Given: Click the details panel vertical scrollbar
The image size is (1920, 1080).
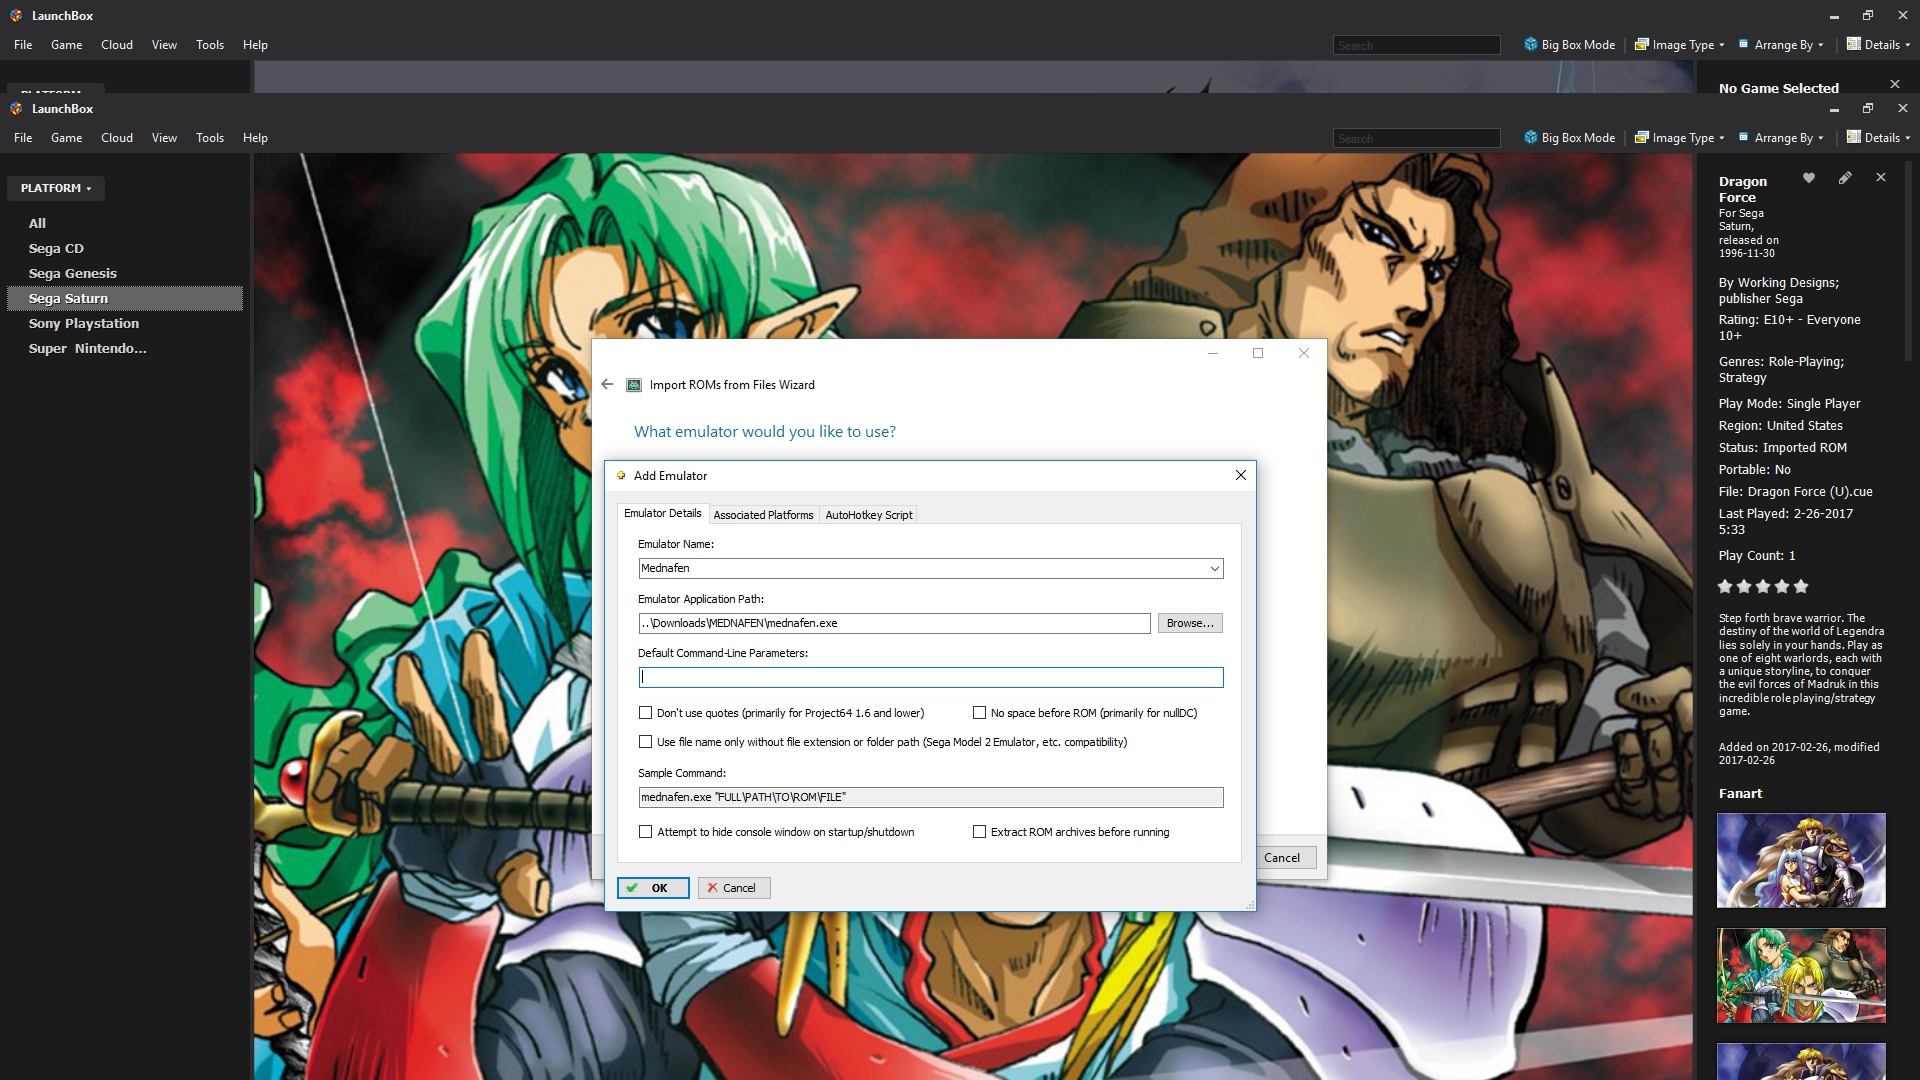Looking at the screenshot, I should coord(1908,260).
